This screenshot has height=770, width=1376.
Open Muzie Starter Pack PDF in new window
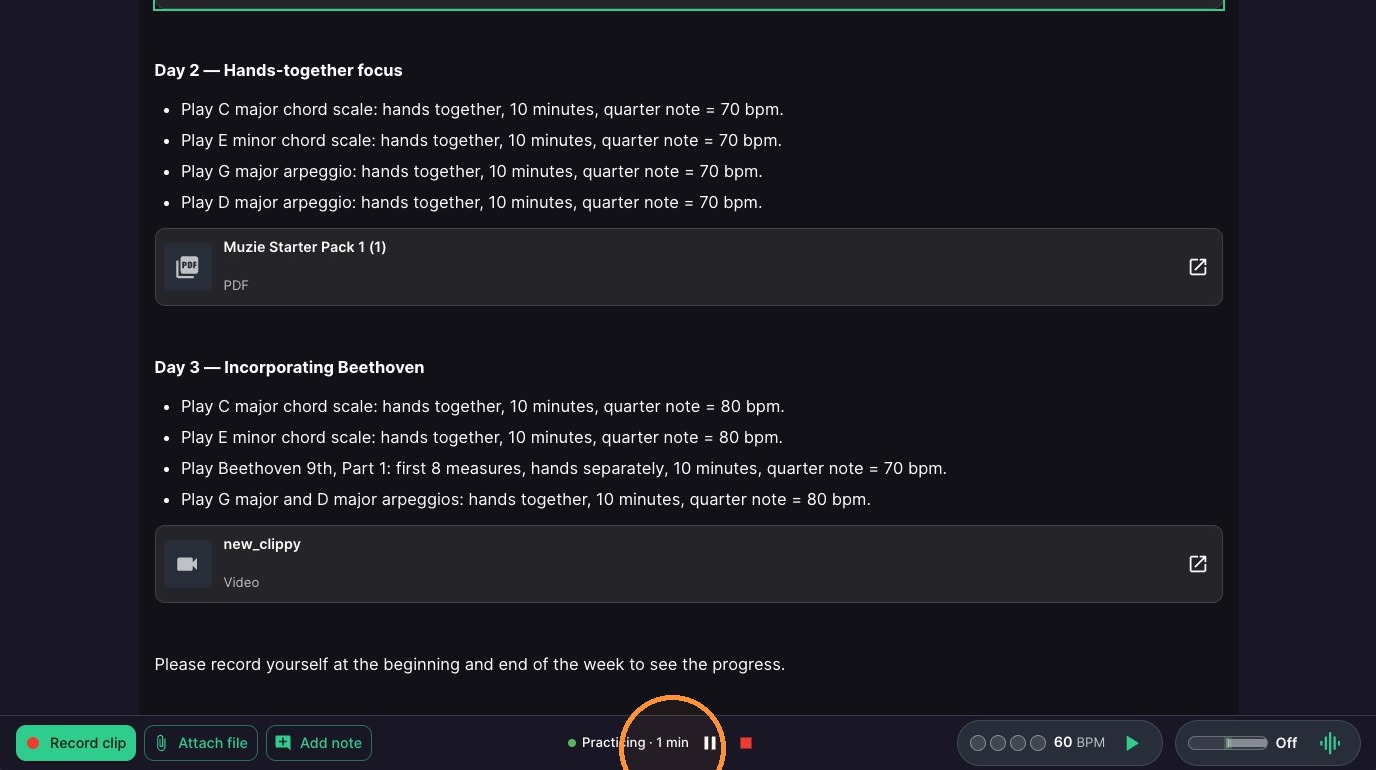coord(1197,267)
